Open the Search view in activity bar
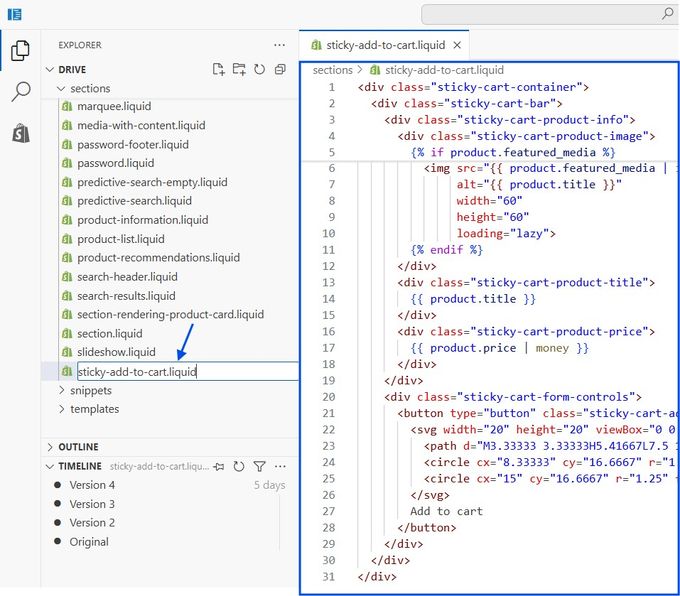 (x=20, y=92)
